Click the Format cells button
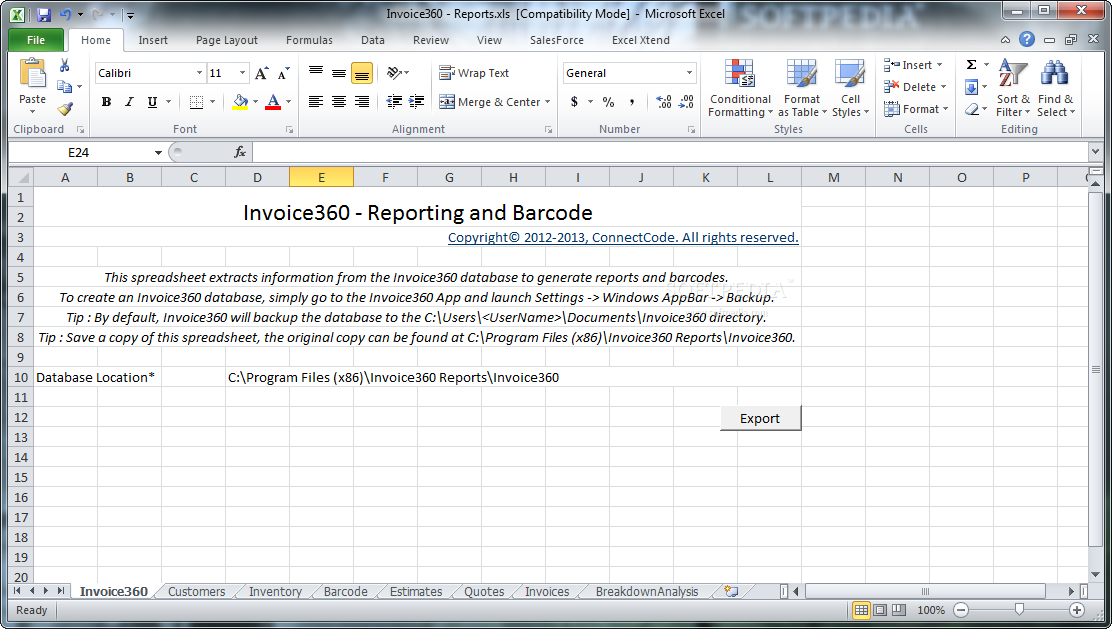The height and width of the screenshot is (629, 1112). (x=916, y=109)
